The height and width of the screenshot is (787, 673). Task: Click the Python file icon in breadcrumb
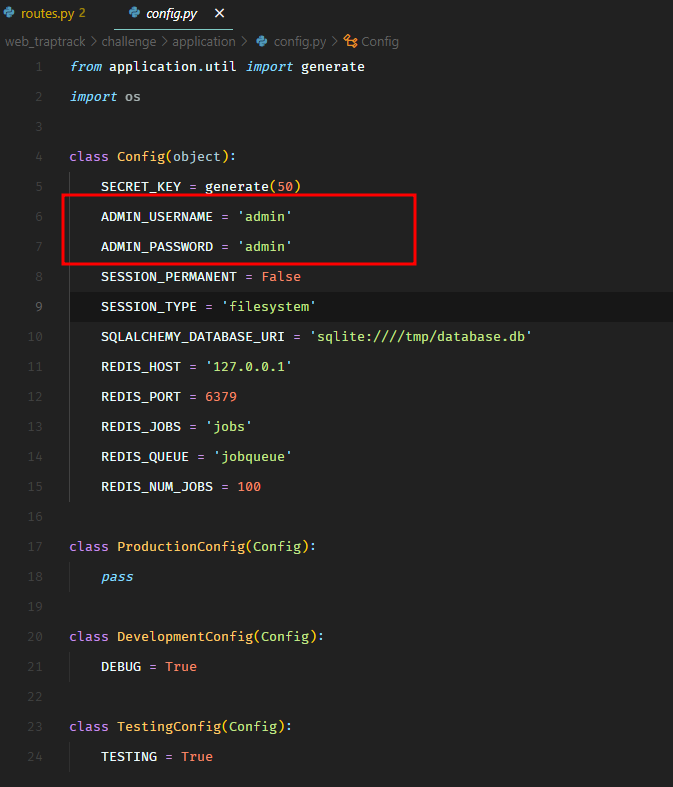coord(262,41)
